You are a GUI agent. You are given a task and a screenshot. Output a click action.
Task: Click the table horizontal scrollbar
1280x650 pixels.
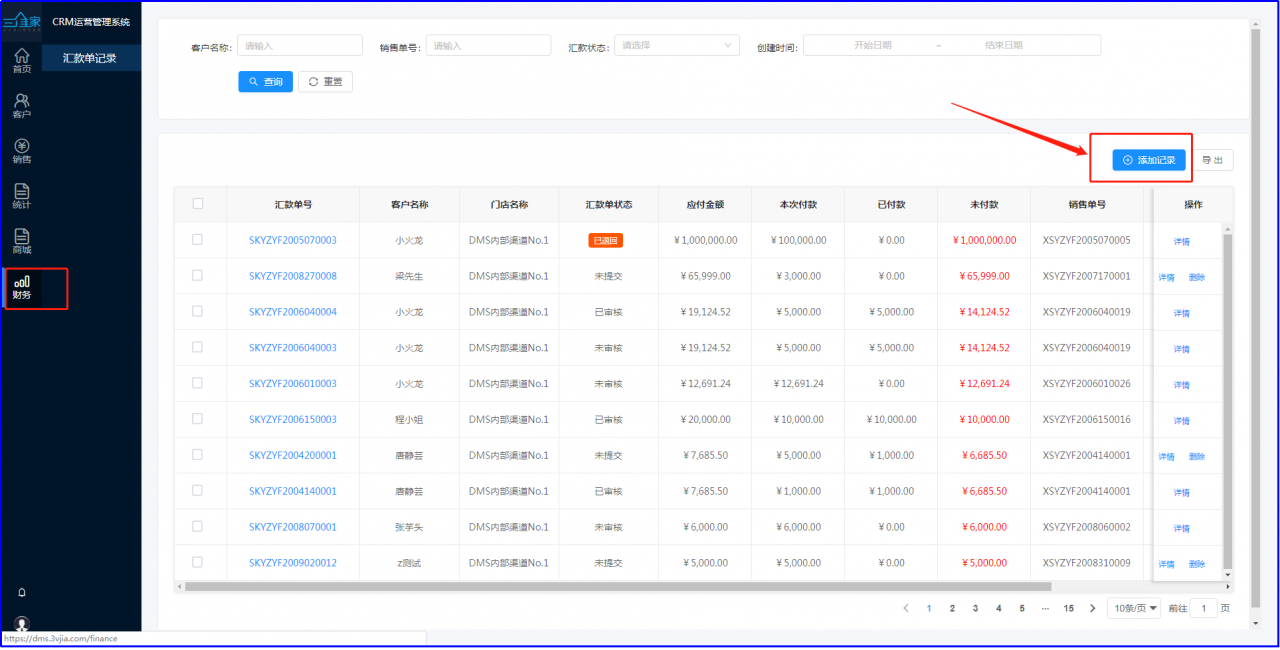click(618, 587)
